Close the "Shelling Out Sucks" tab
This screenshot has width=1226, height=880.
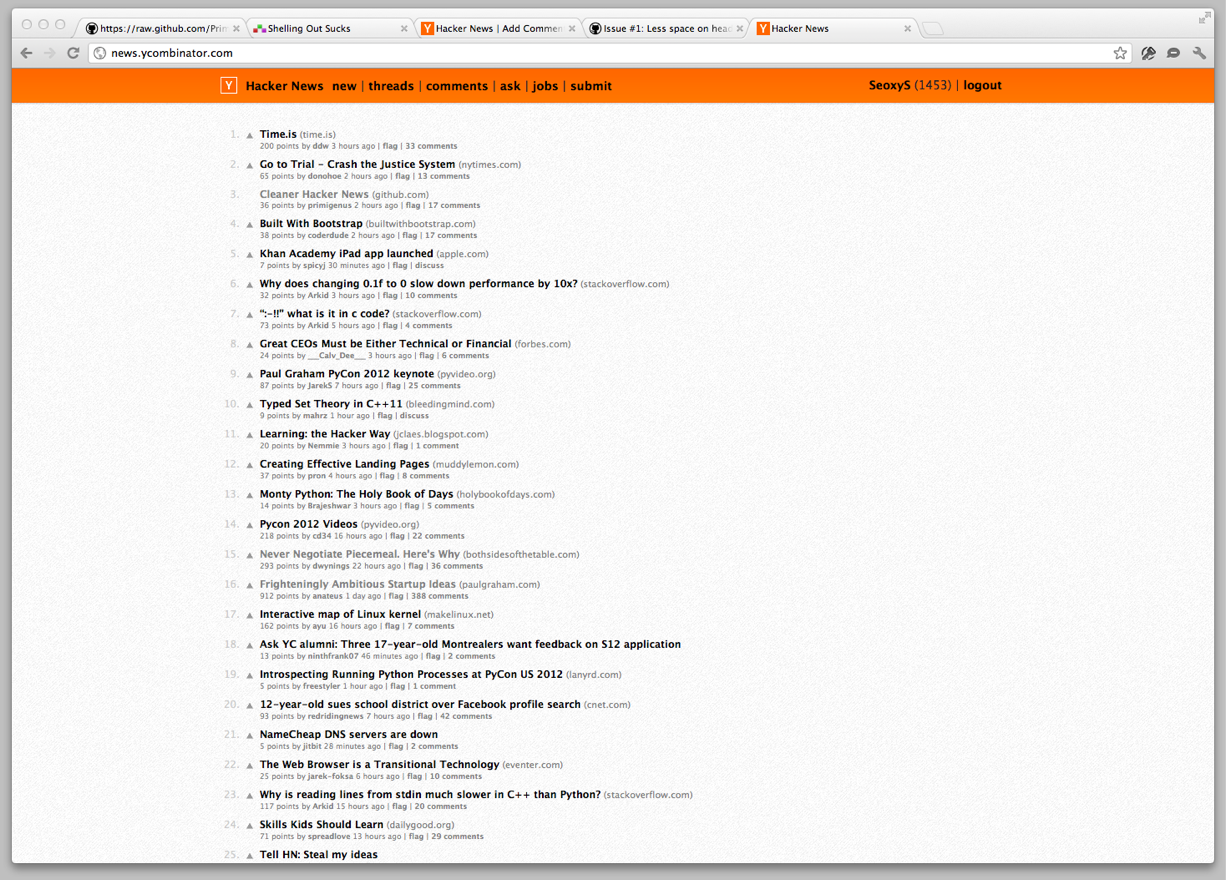[x=404, y=29]
